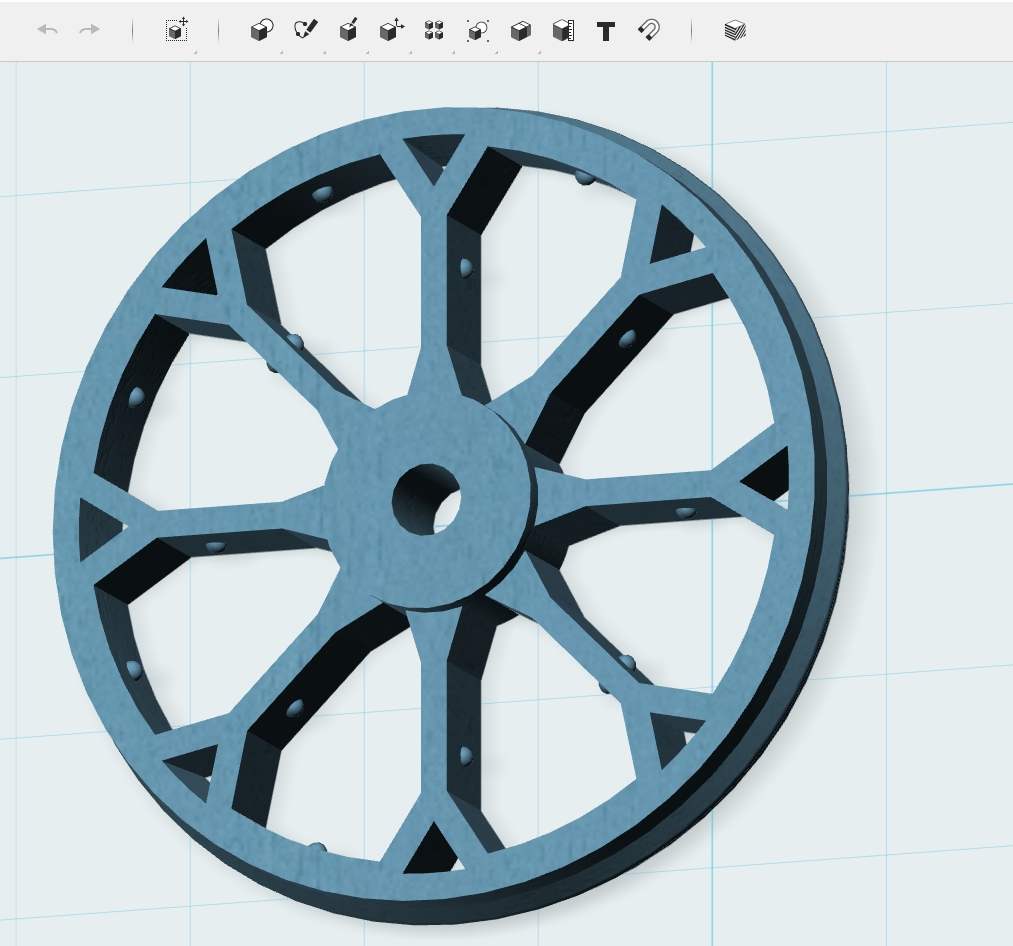
Task: Open the Pattern four-cubes tool
Action: click(434, 30)
